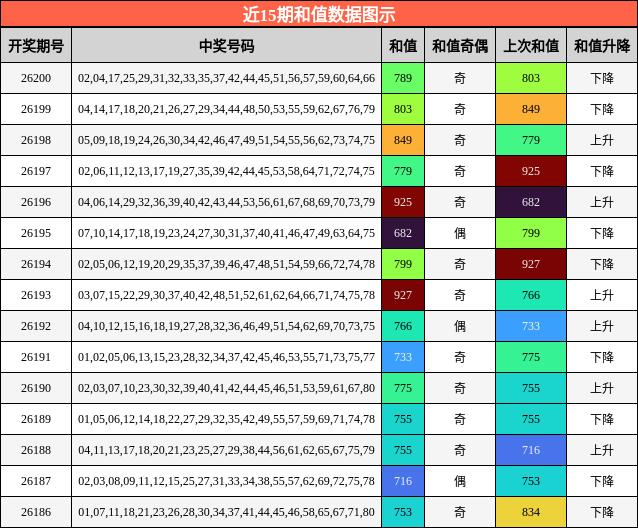This screenshot has height=528, width=638.
Task: Click the 上升 trend cell in row 26198
Action: (x=602, y=140)
